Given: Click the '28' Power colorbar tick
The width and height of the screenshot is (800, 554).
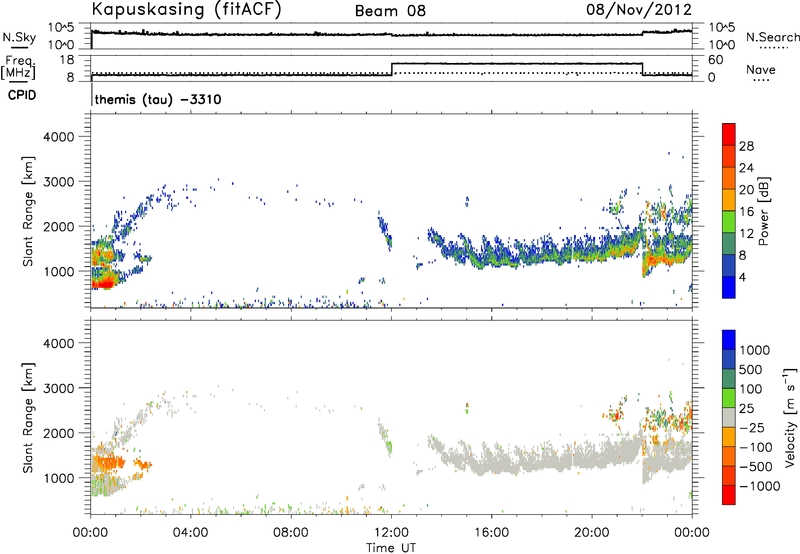Looking at the screenshot, I should [746, 146].
